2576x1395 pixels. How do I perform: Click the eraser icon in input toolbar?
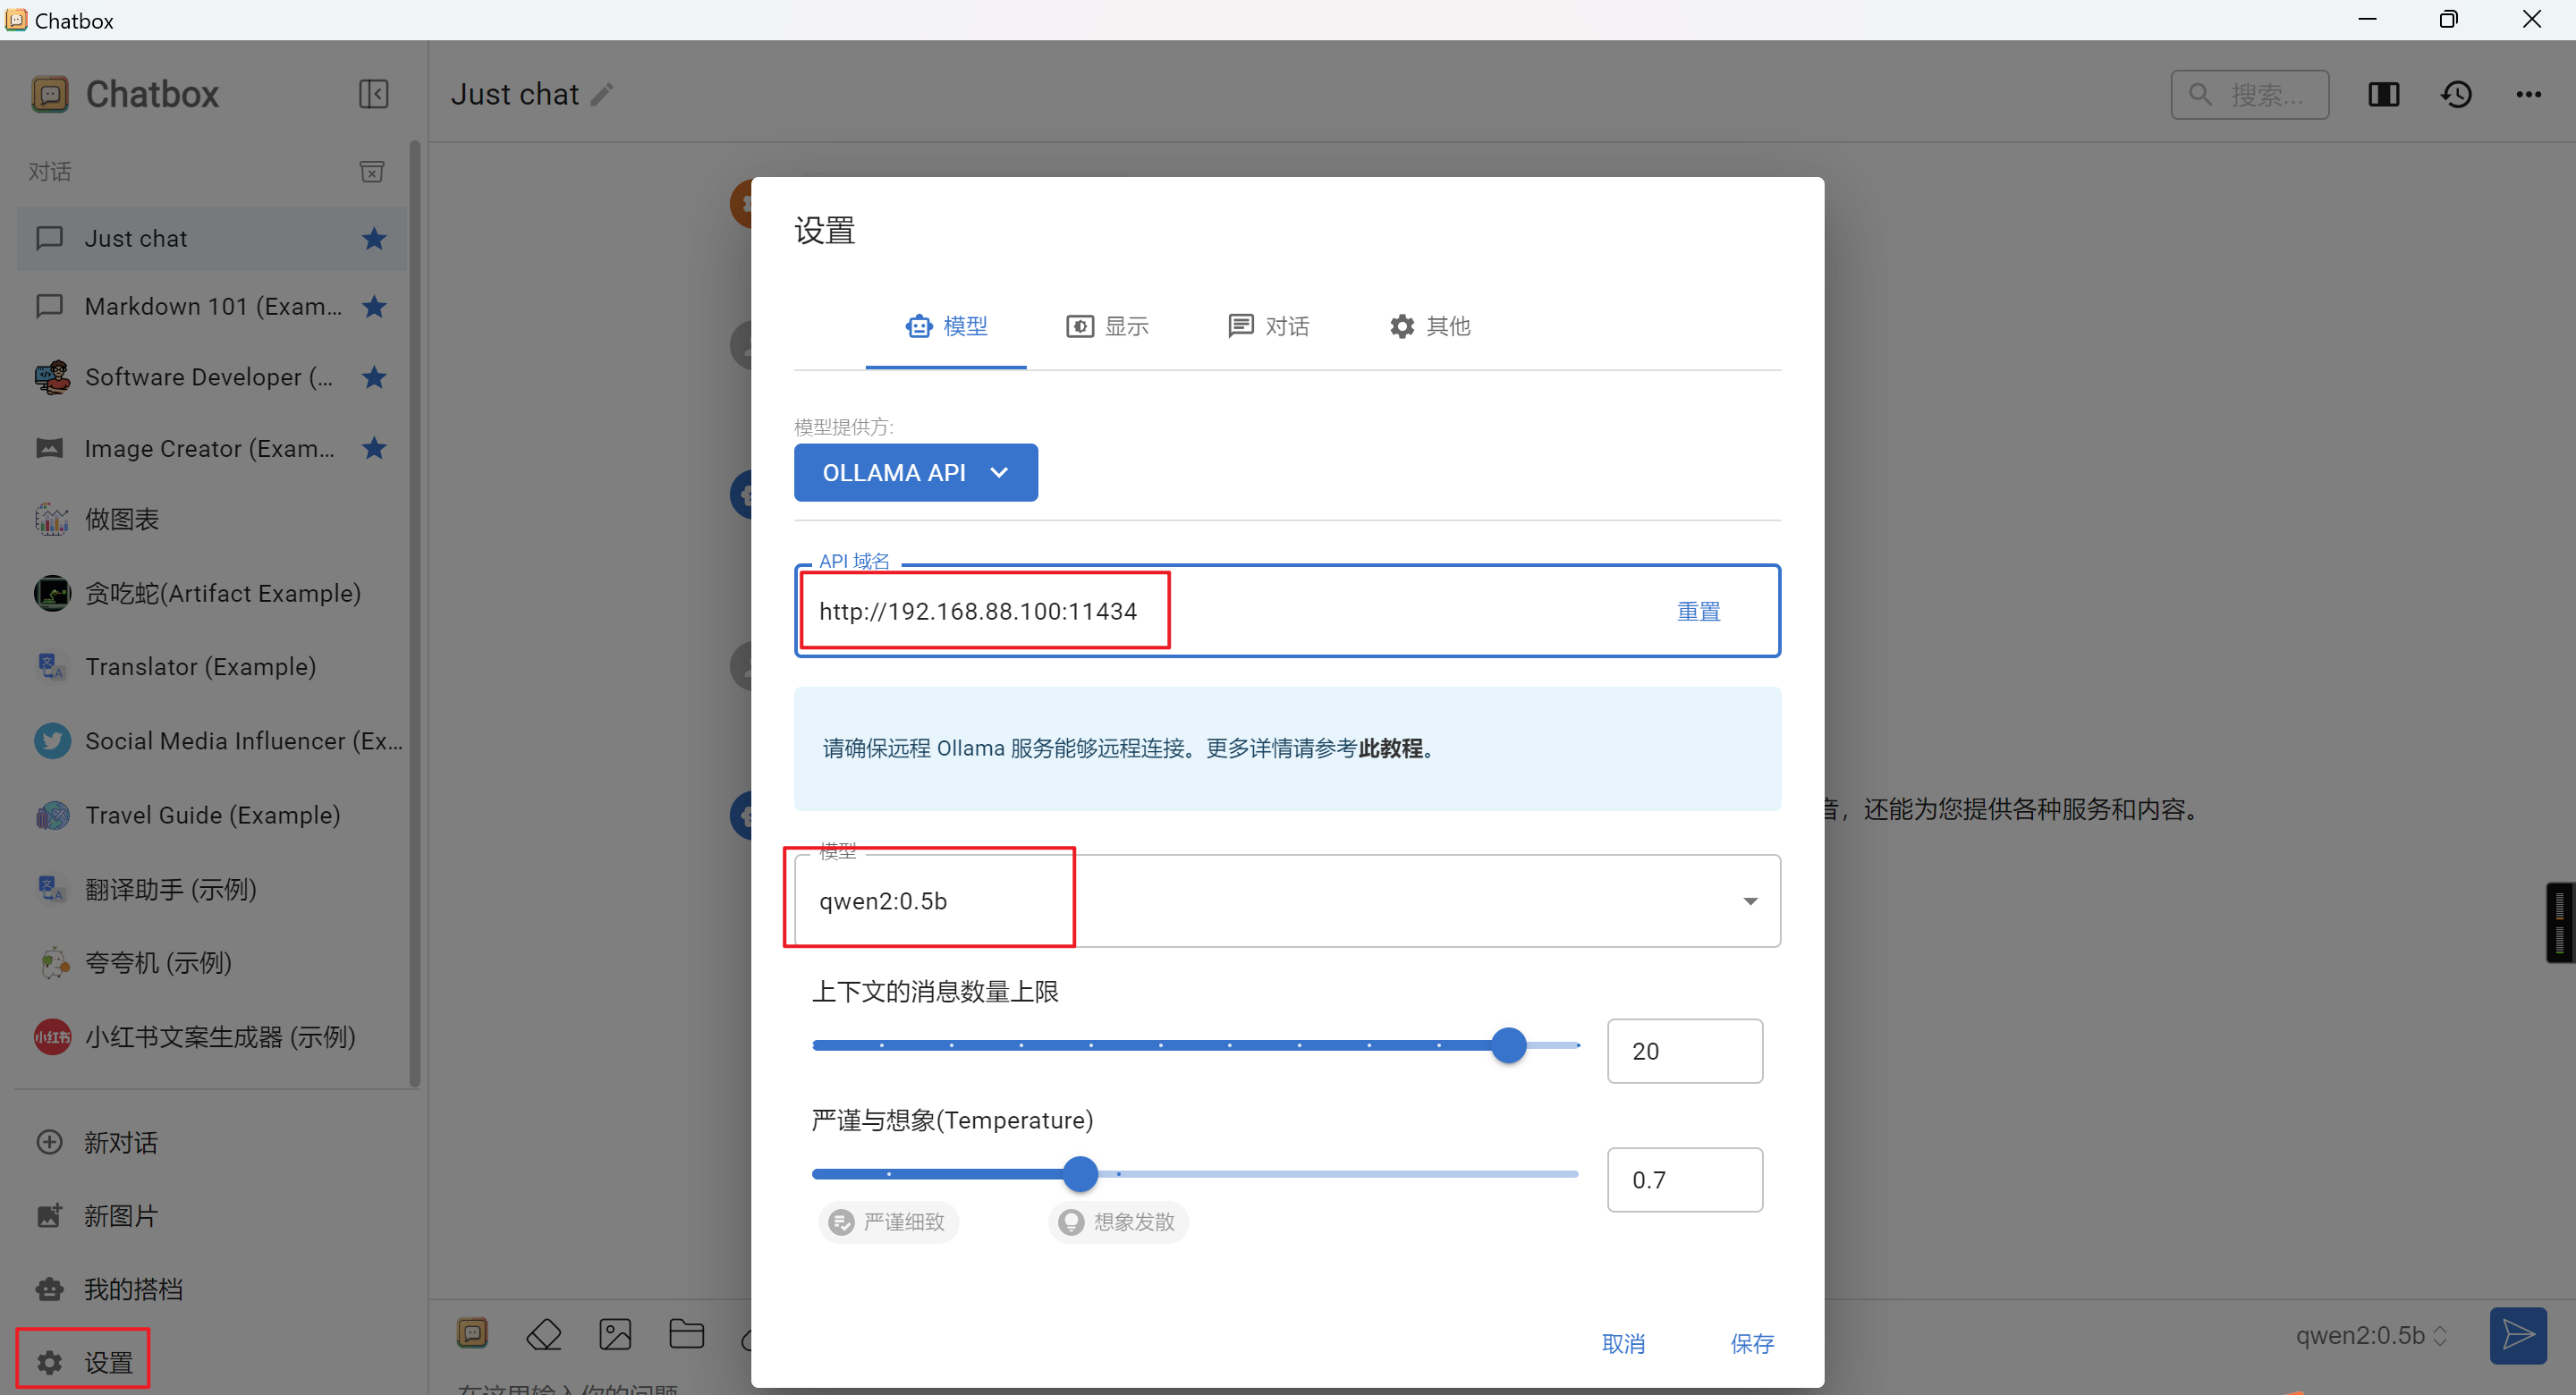[544, 1334]
